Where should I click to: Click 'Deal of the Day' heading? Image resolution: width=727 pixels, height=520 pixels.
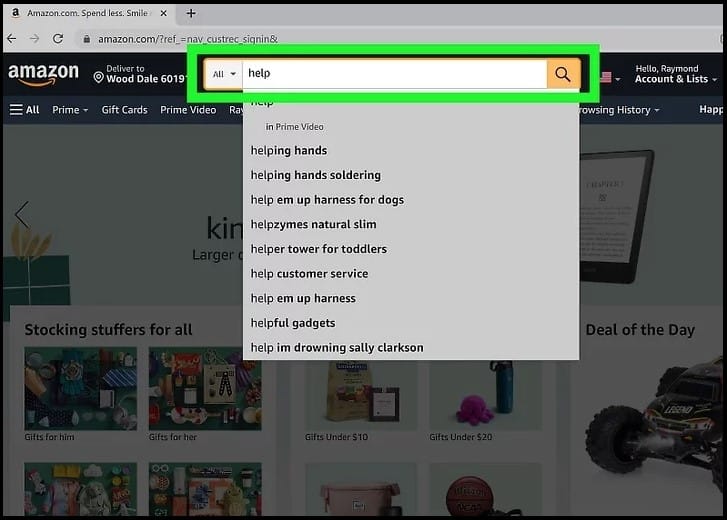click(x=640, y=330)
